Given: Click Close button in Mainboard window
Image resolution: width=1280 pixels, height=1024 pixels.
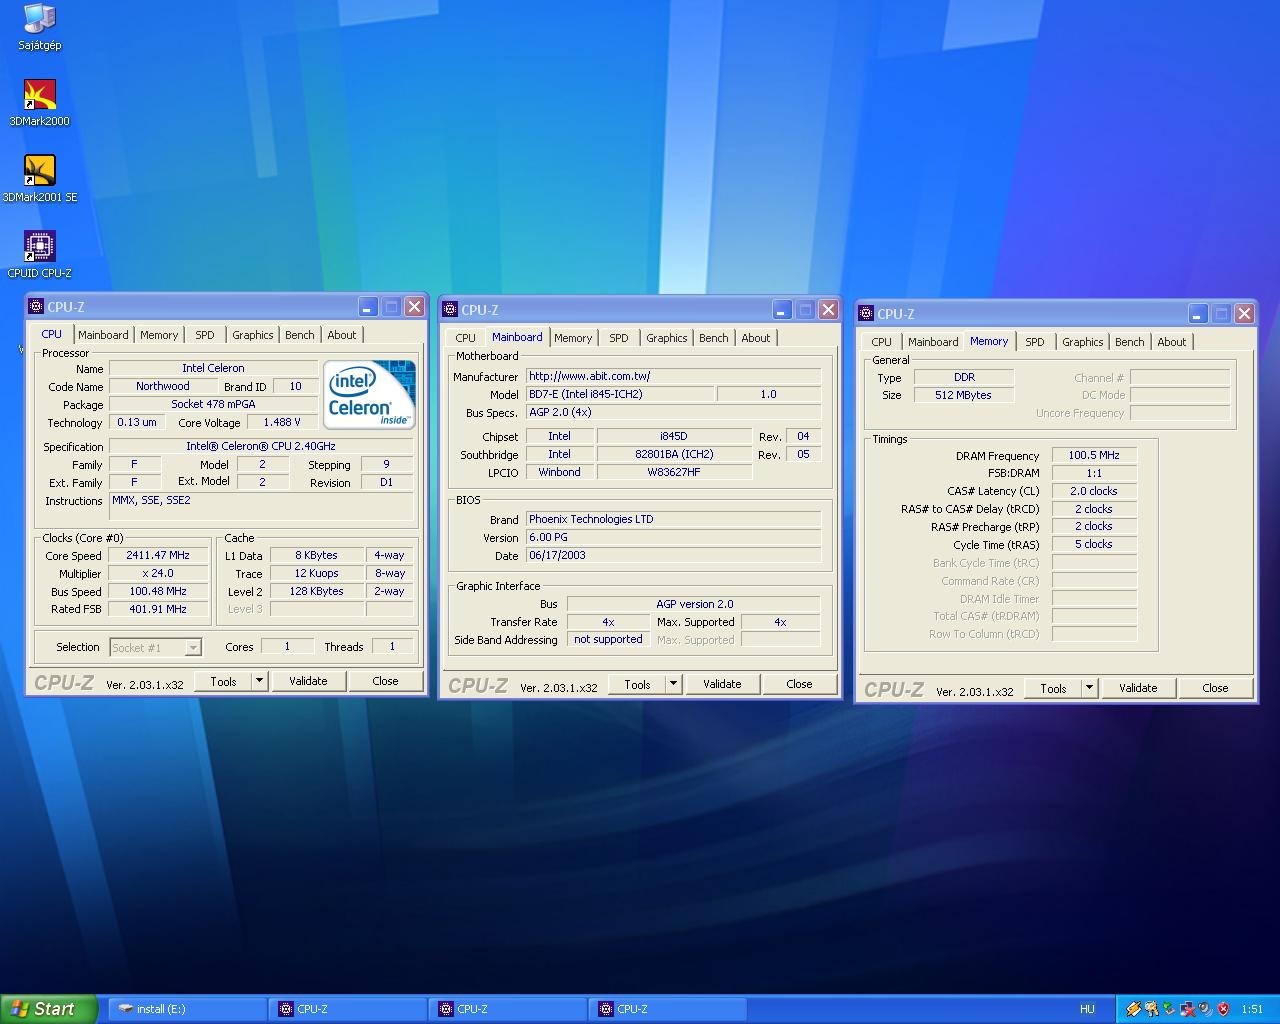Looking at the screenshot, I should [x=799, y=684].
